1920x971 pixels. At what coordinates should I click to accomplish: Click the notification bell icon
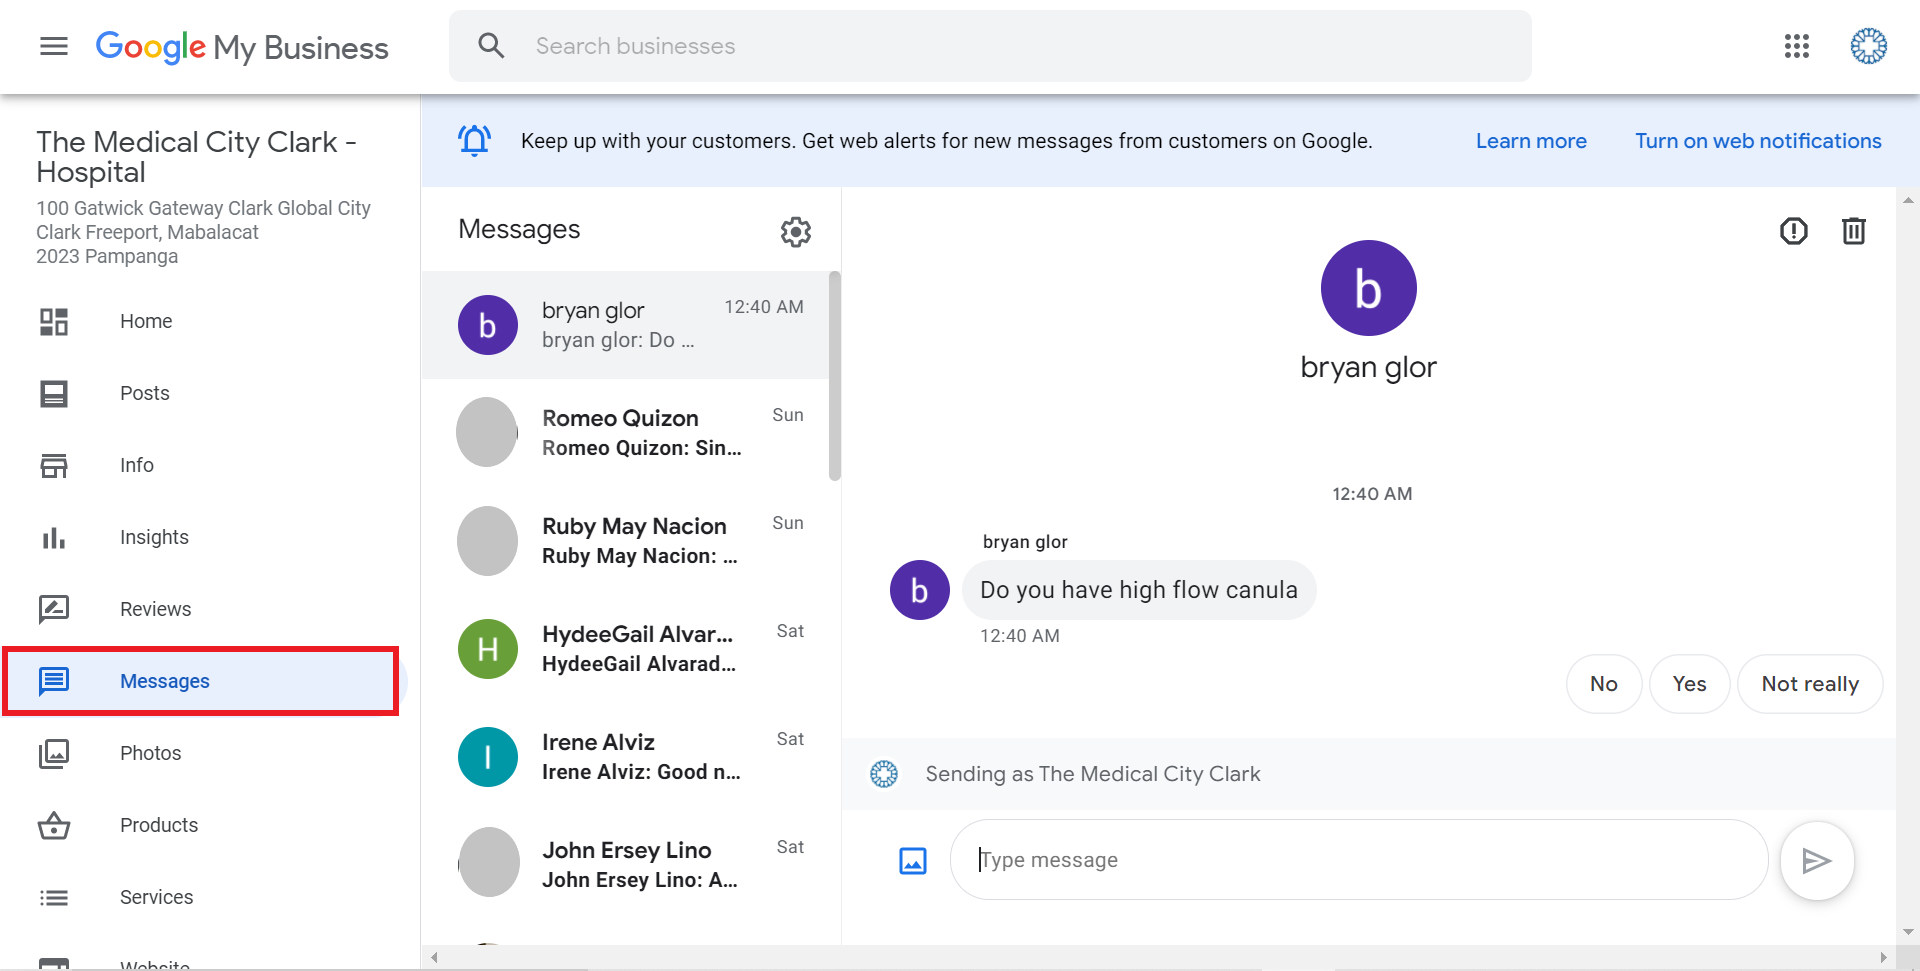click(475, 141)
